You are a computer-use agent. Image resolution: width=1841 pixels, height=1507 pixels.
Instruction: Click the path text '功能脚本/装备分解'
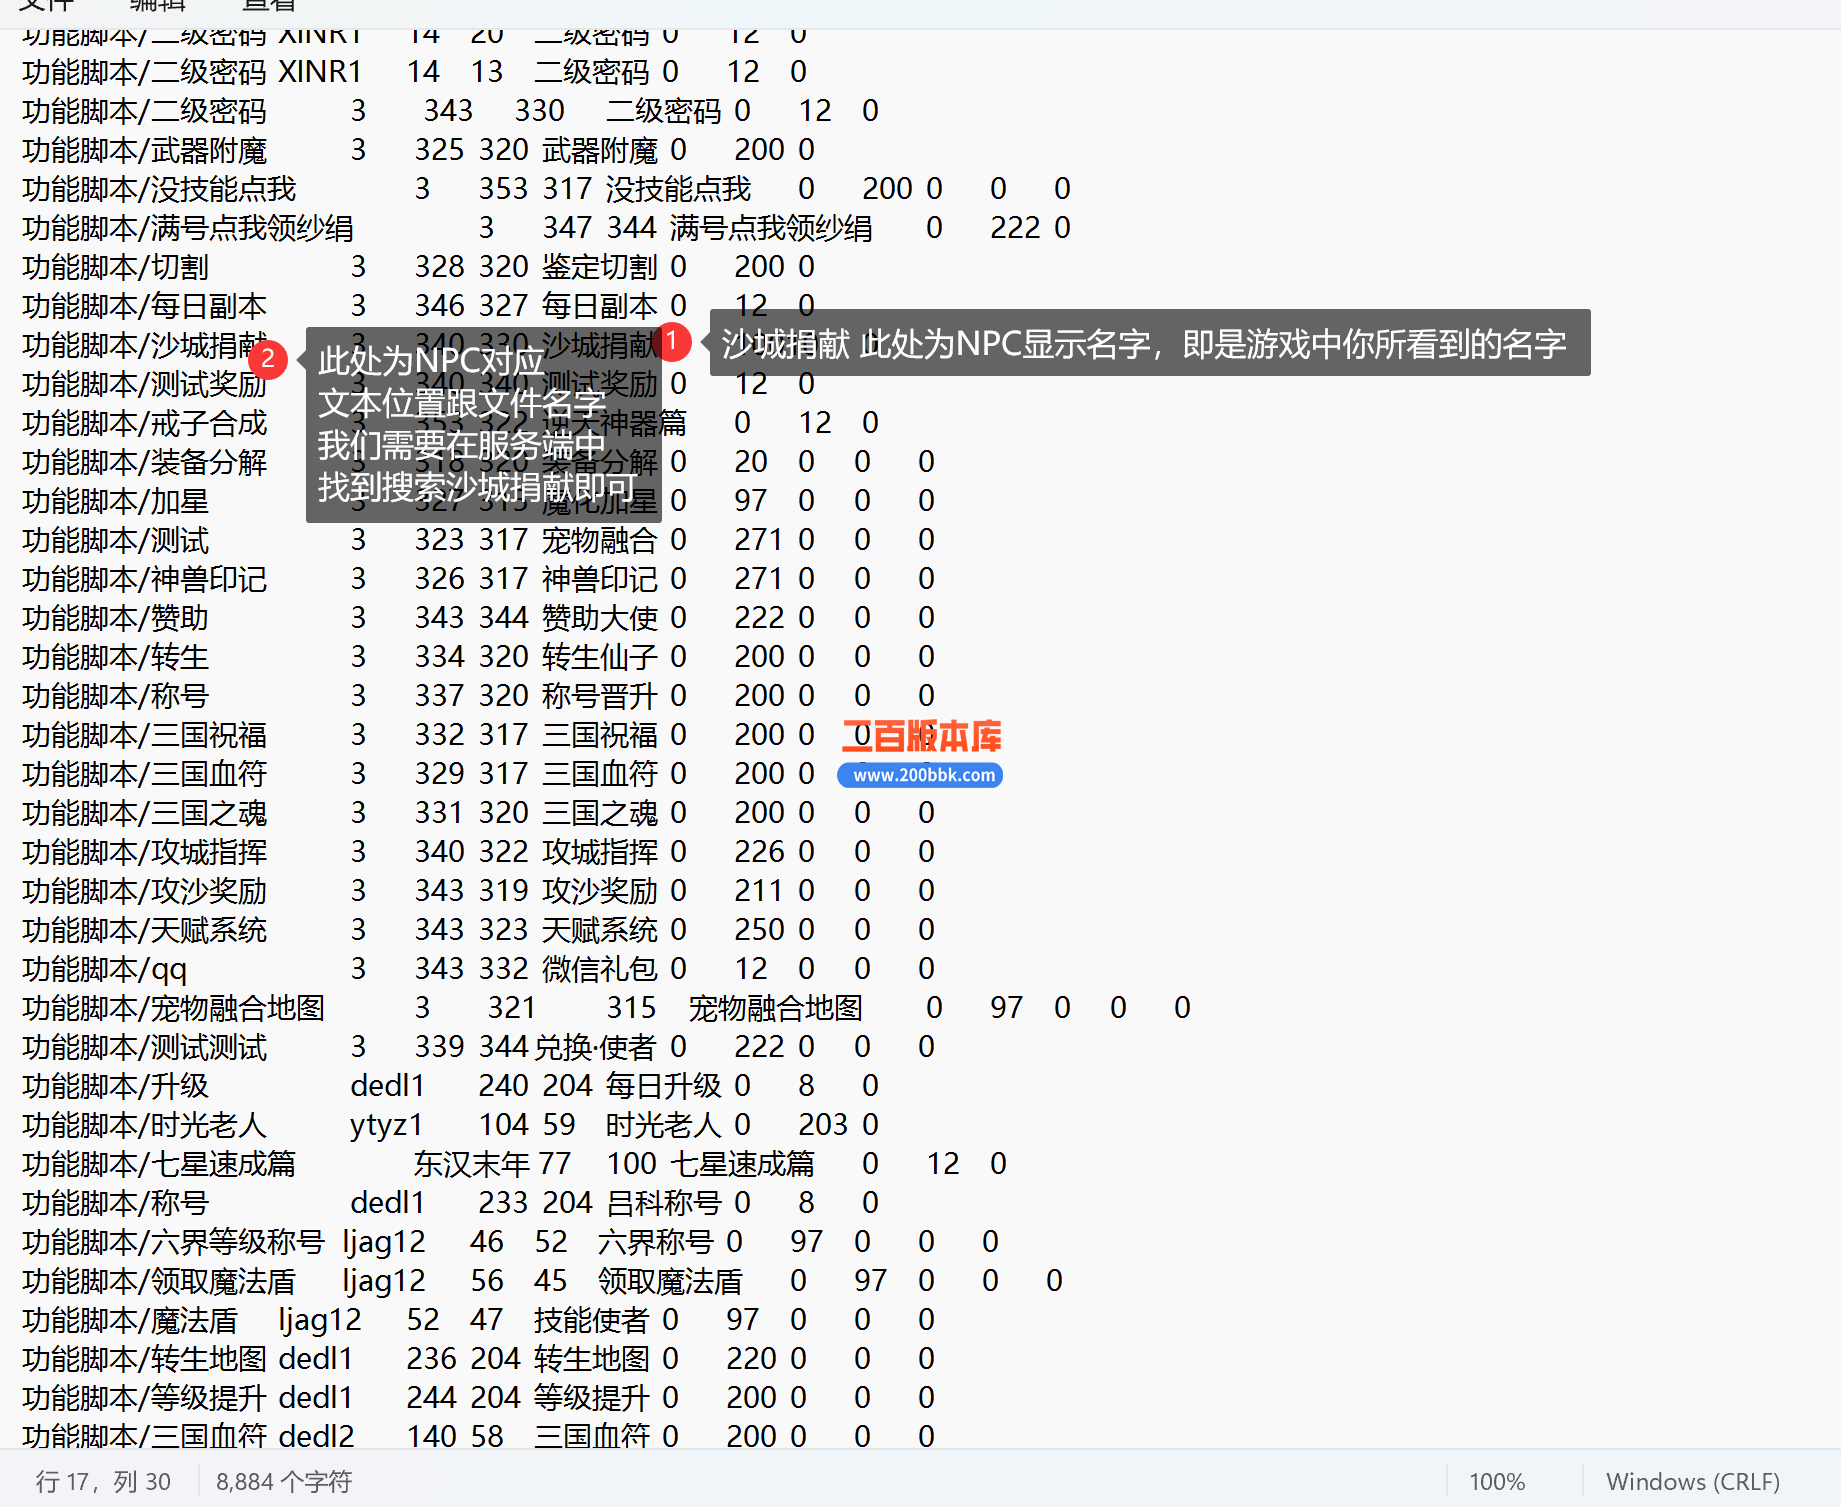coord(145,462)
